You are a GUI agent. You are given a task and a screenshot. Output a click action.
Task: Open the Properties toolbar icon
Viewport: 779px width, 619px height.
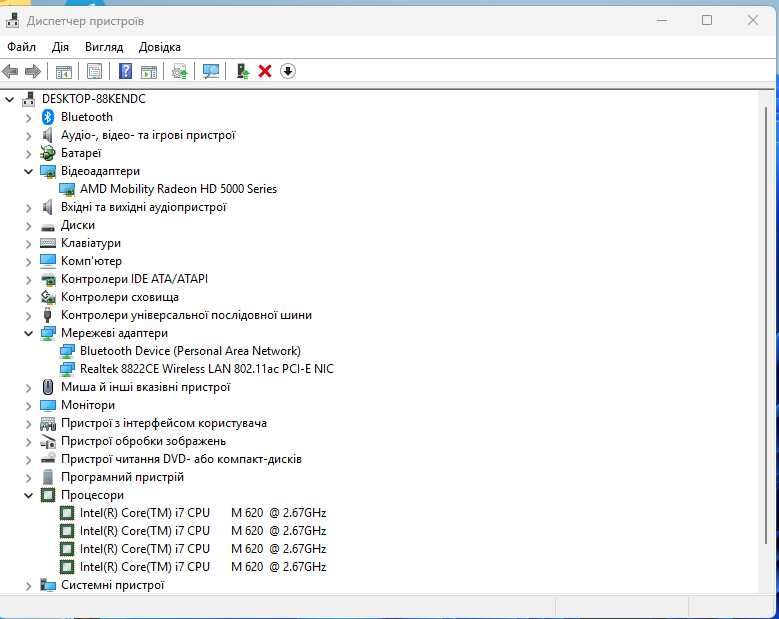(94, 71)
